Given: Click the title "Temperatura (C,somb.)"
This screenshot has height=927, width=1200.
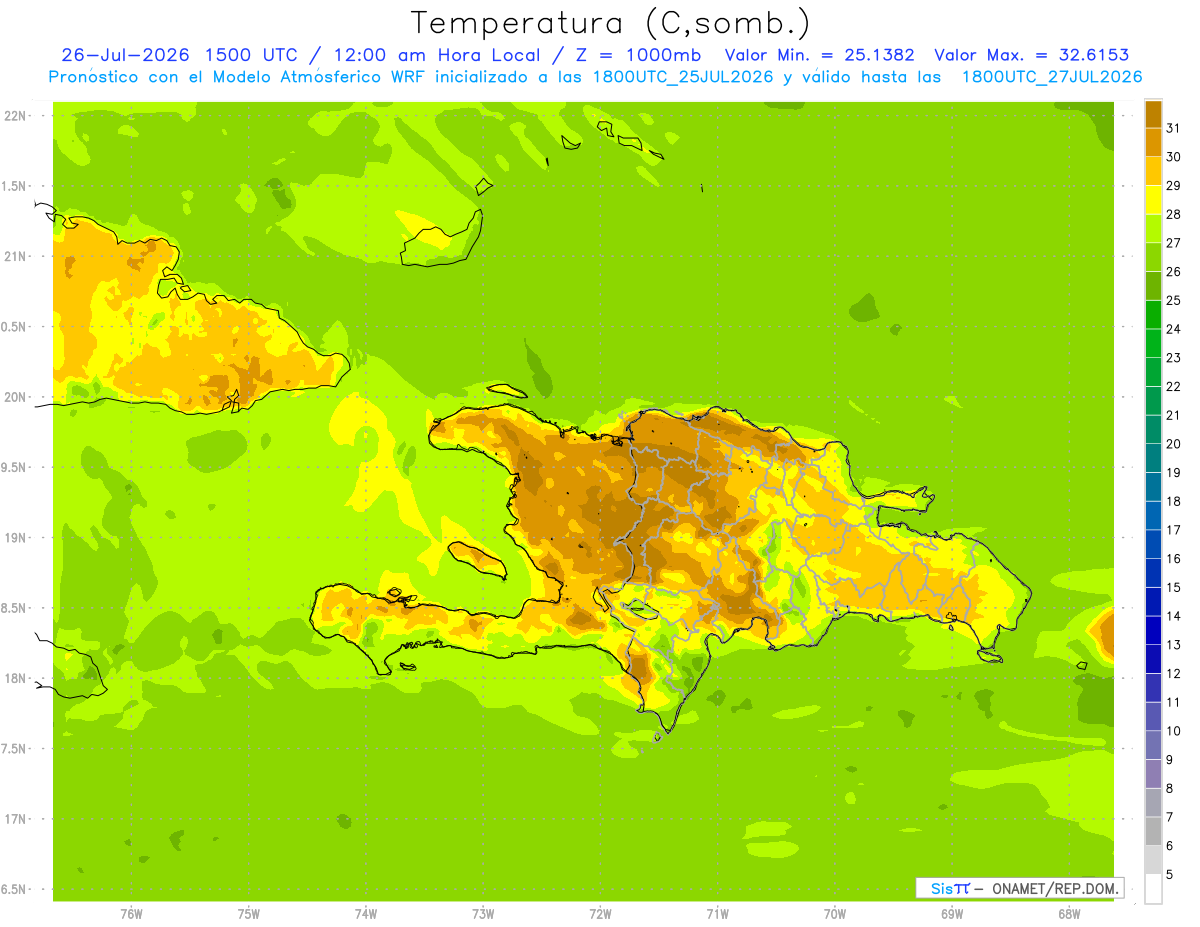Looking at the screenshot, I should (x=611, y=23).
